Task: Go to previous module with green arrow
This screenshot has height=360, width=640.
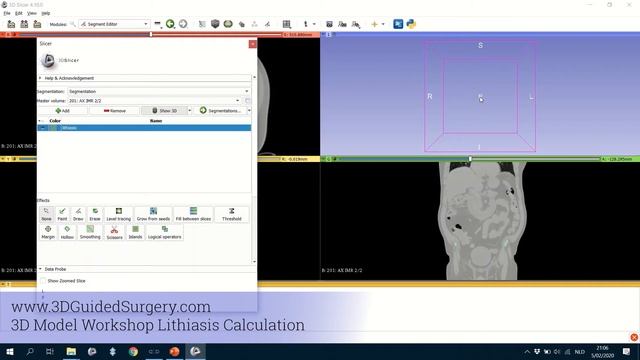Action: pos(170,24)
